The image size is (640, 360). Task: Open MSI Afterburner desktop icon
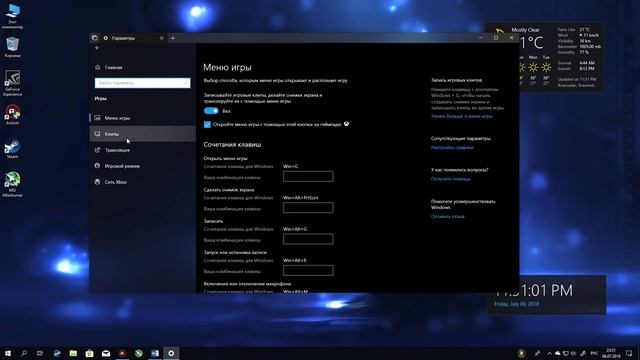pyautogui.click(x=12, y=184)
